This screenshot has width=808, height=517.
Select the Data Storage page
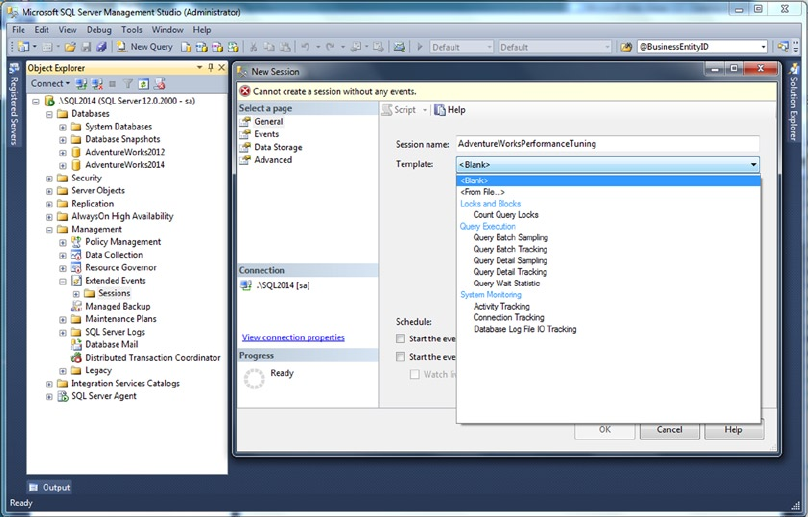pyautogui.click(x=278, y=147)
